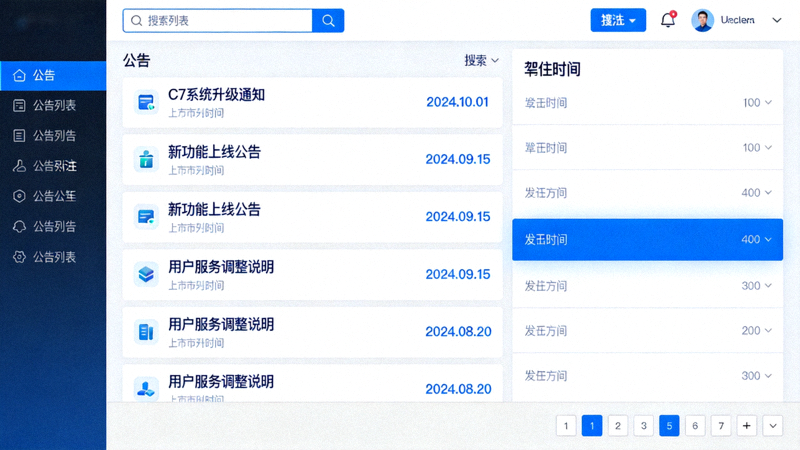Select the active 公告 sidebar item
Screen dimensions: 800x450
(x=53, y=76)
